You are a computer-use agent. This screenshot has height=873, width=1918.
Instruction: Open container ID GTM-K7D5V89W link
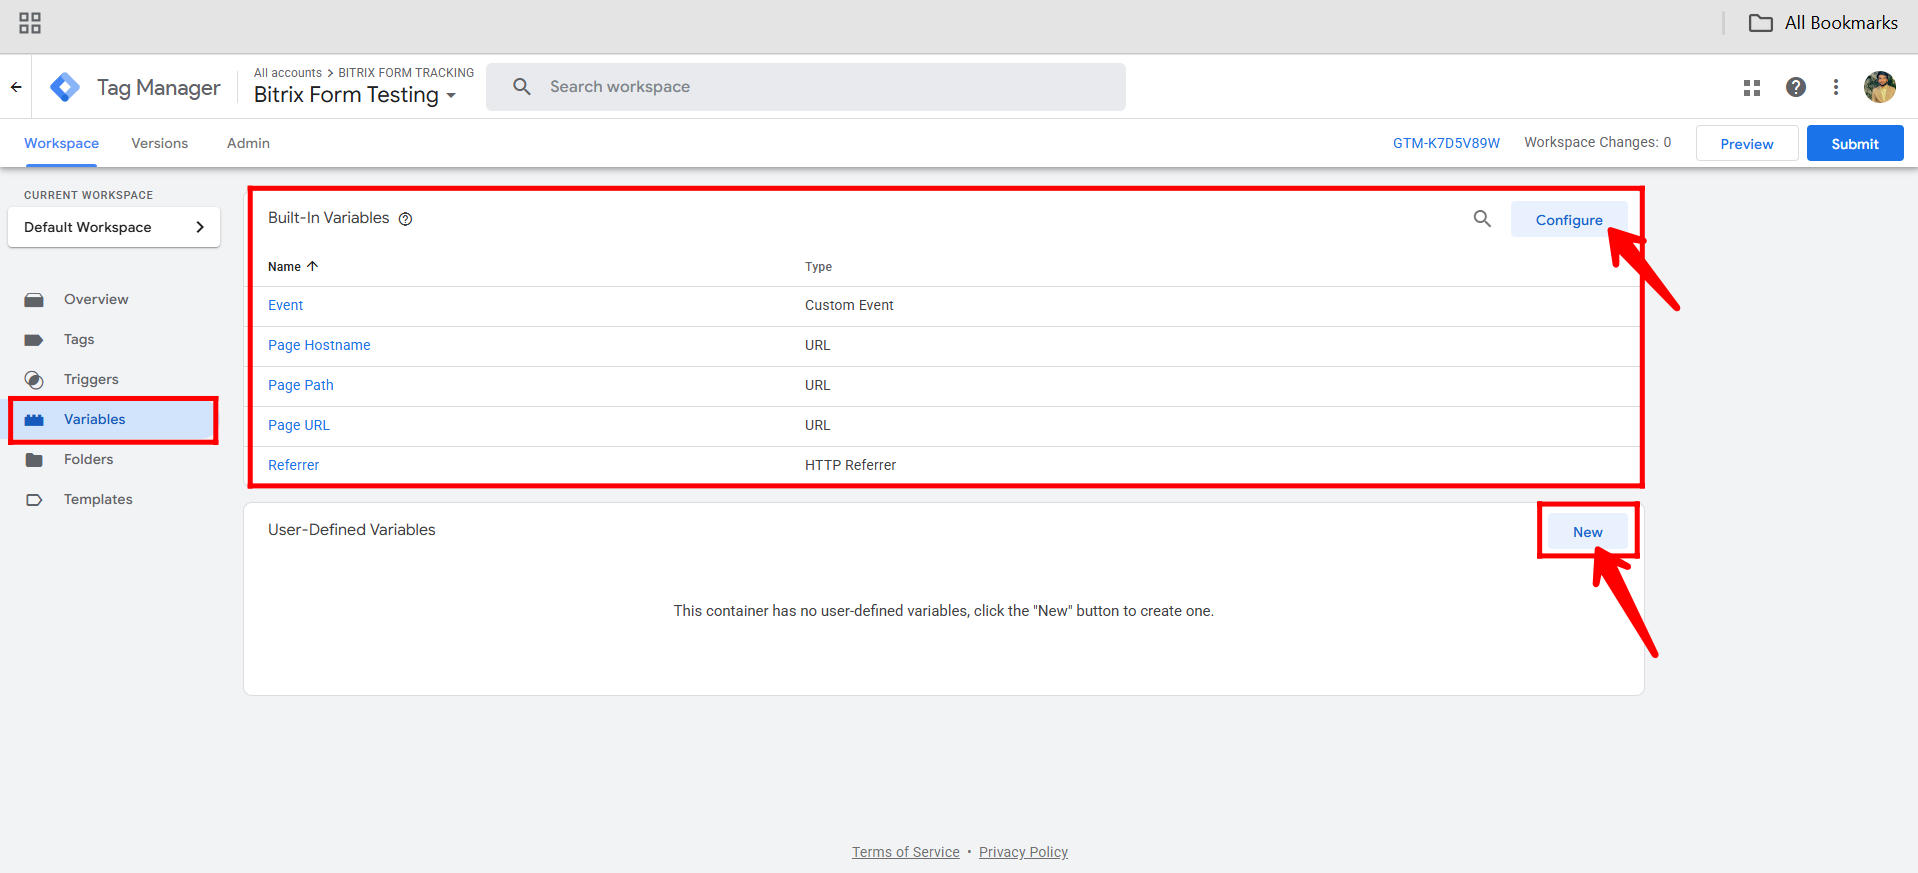[x=1446, y=143]
